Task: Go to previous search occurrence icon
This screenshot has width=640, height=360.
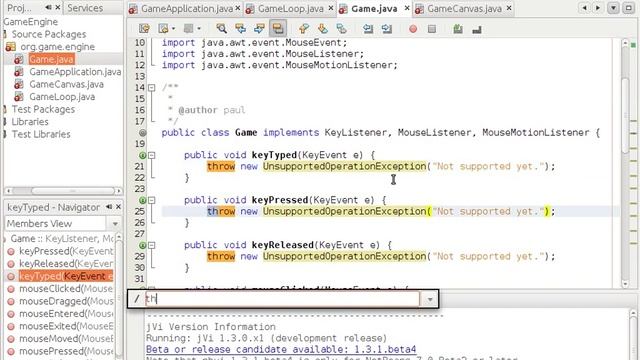Action: (240, 29)
